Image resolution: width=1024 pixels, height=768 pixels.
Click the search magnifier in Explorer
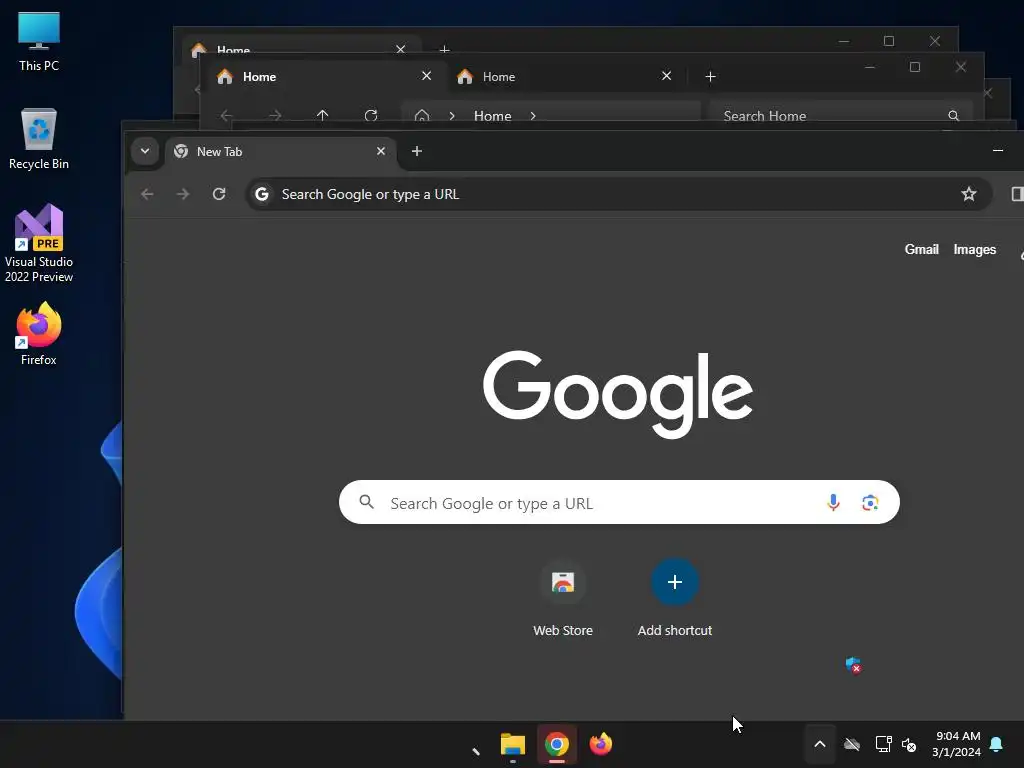[953, 116]
